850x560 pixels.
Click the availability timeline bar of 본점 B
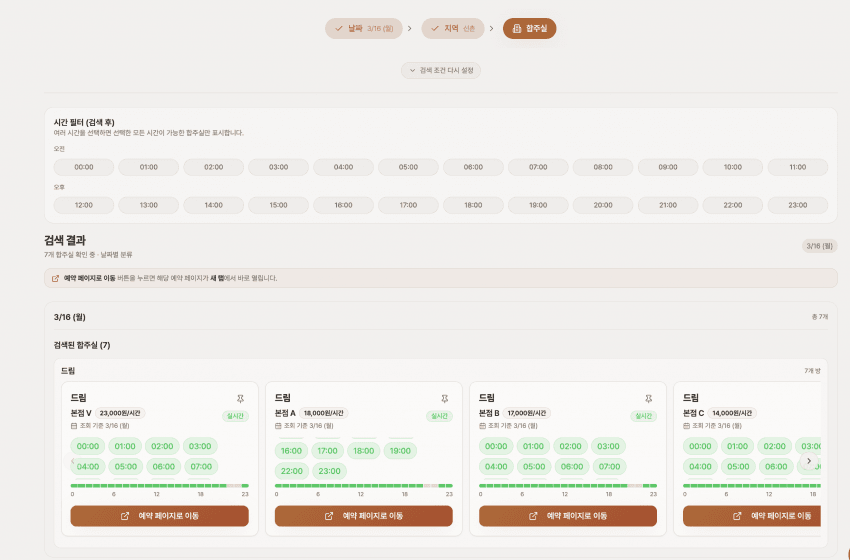click(x=567, y=486)
